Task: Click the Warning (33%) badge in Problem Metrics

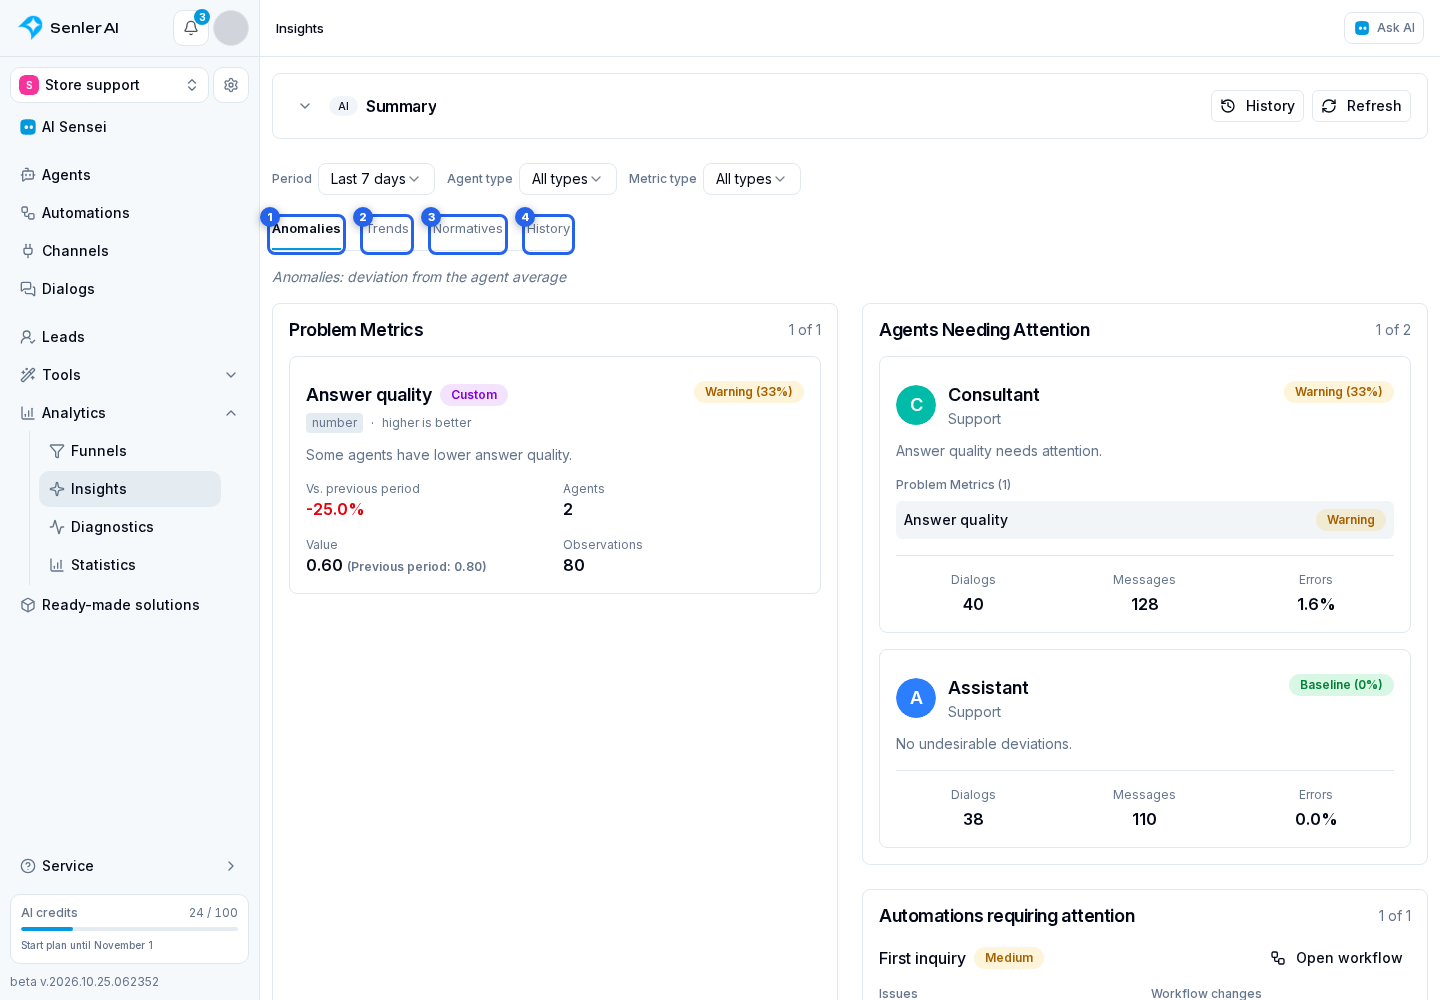Action: click(749, 392)
